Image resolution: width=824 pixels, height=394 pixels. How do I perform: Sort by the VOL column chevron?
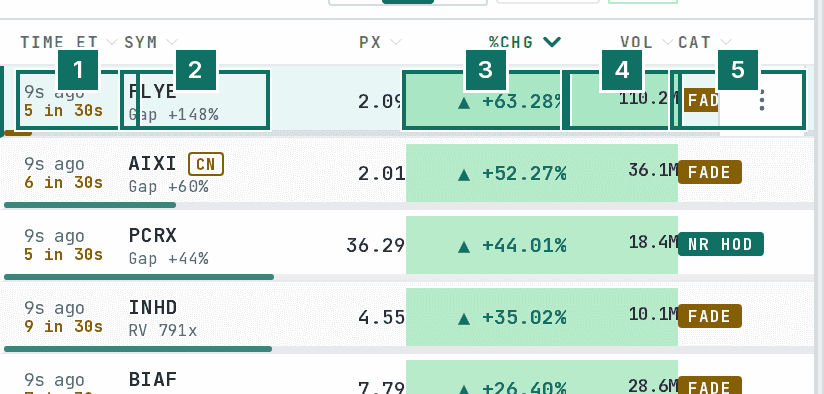click(667, 42)
